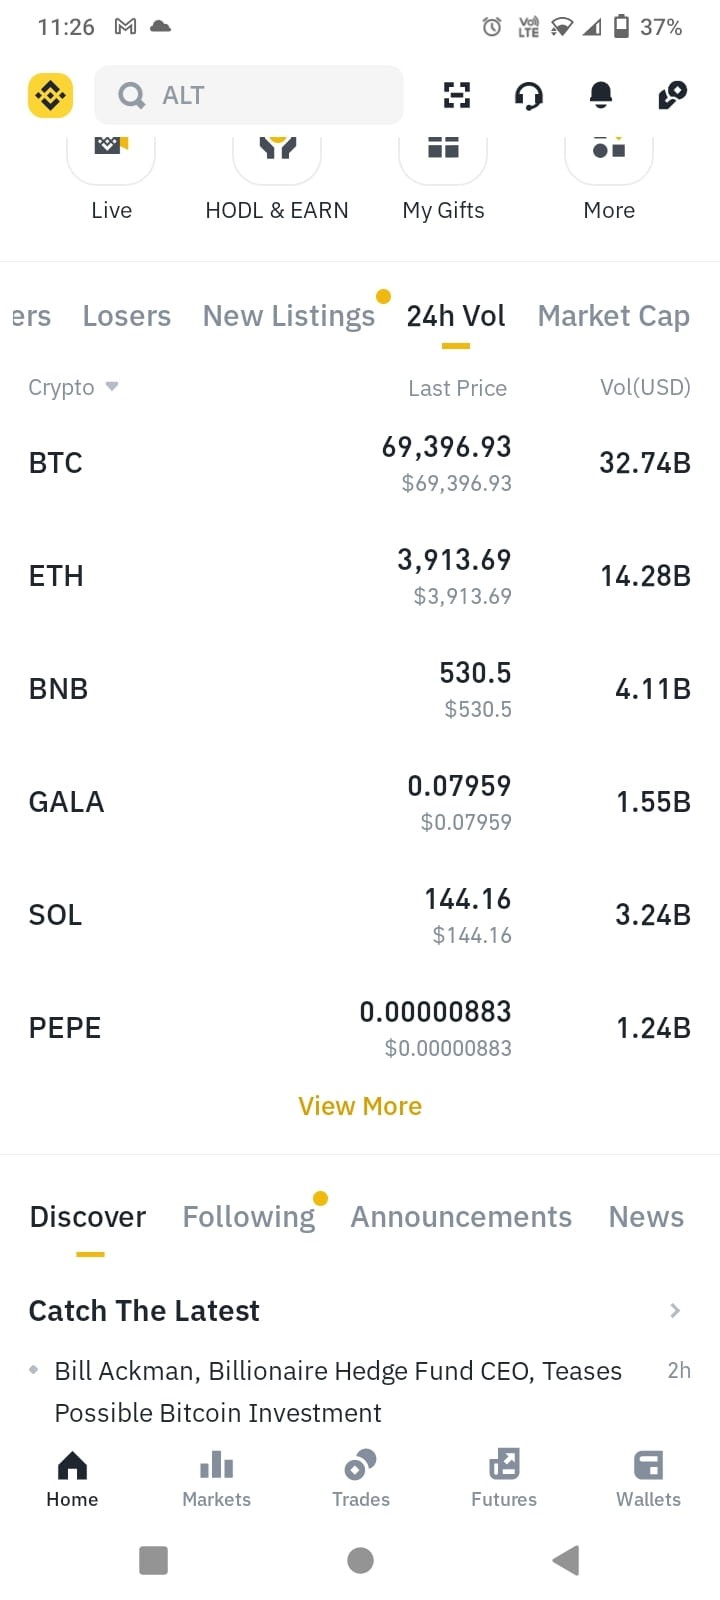Expand Catch The Latest chevron
The image size is (720, 1600).
tap(675, 1310)
